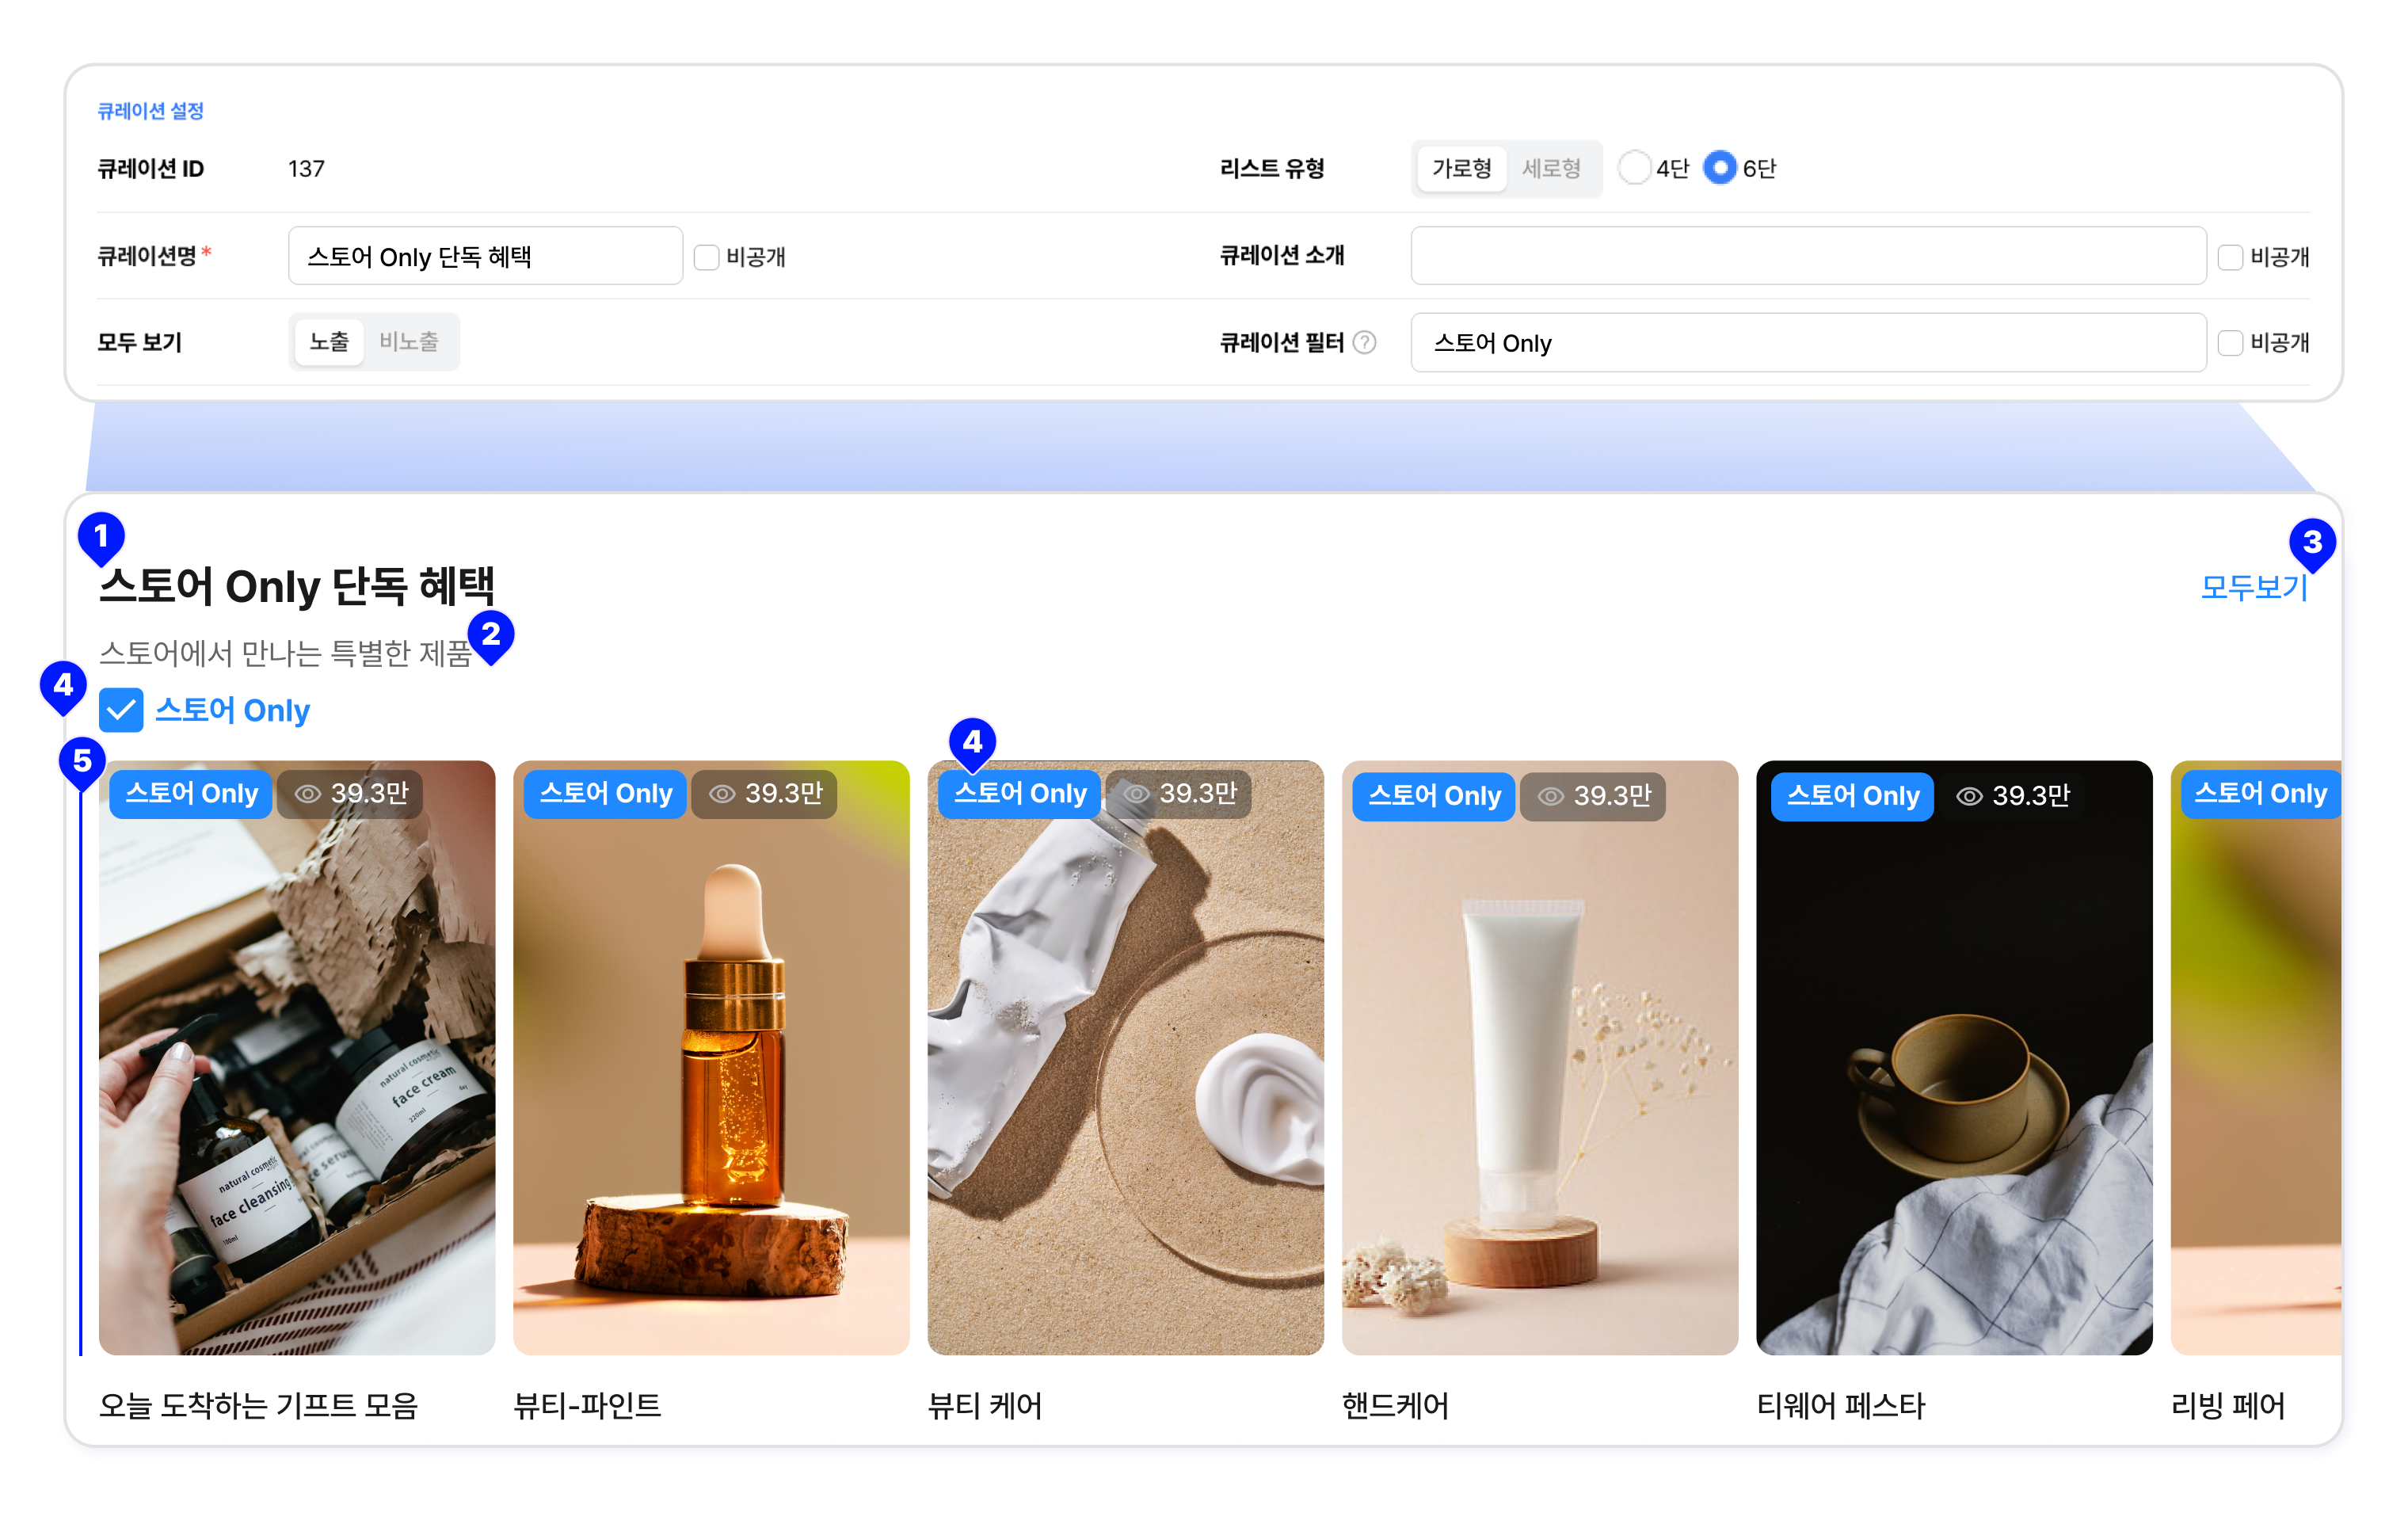Check 비공개 next to 큐레이션명 field
The image size is (2408, 1524).
pos(707,257)
